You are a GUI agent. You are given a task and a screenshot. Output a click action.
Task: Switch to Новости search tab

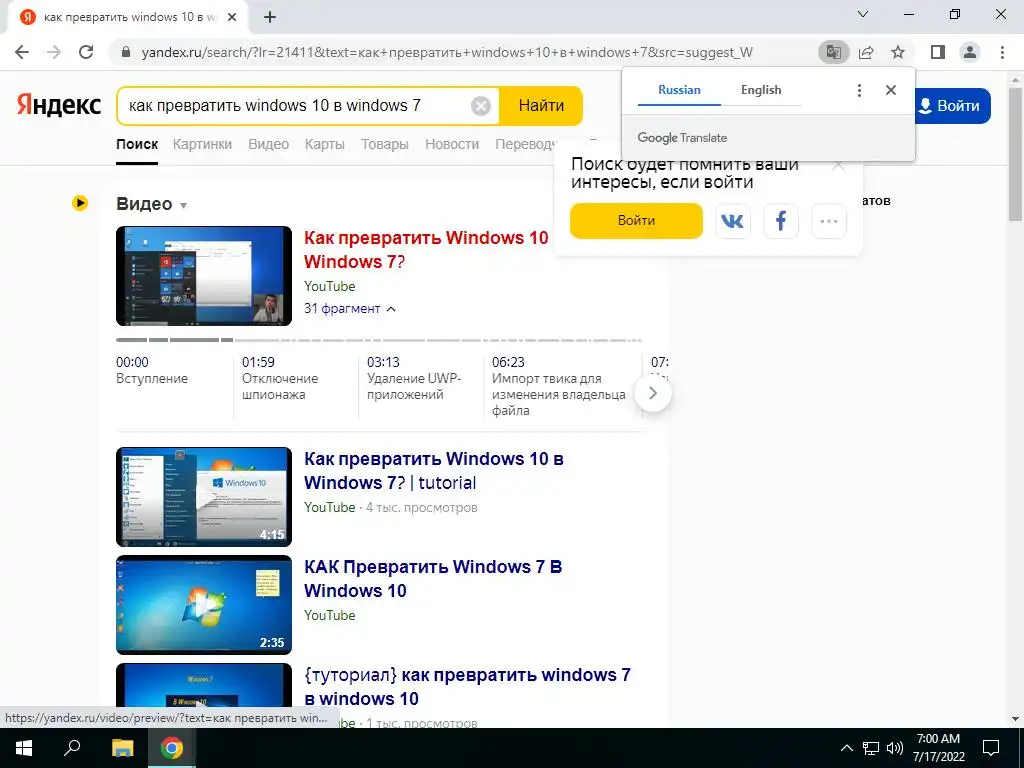click(x=452, y=144)
